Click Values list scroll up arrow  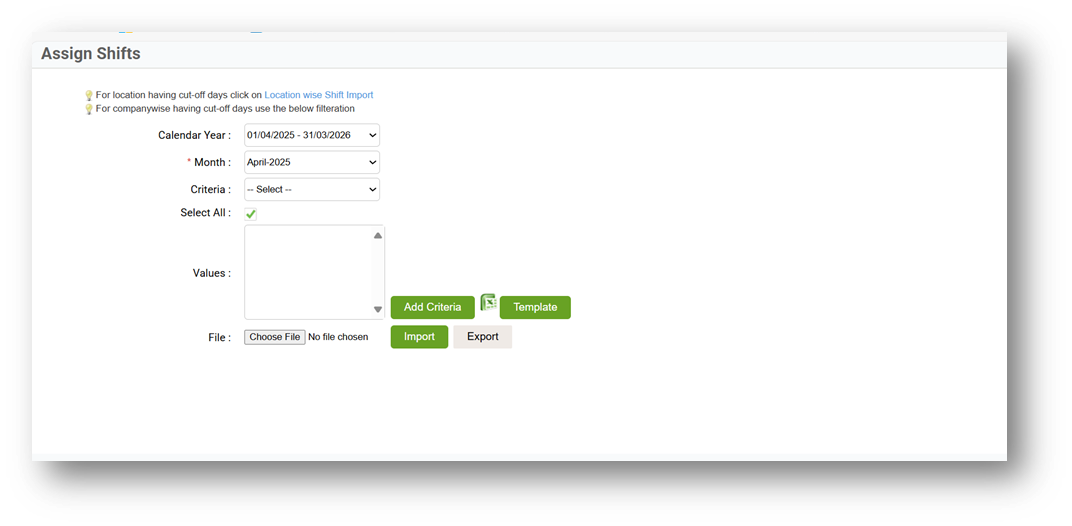tap(378, 235)
